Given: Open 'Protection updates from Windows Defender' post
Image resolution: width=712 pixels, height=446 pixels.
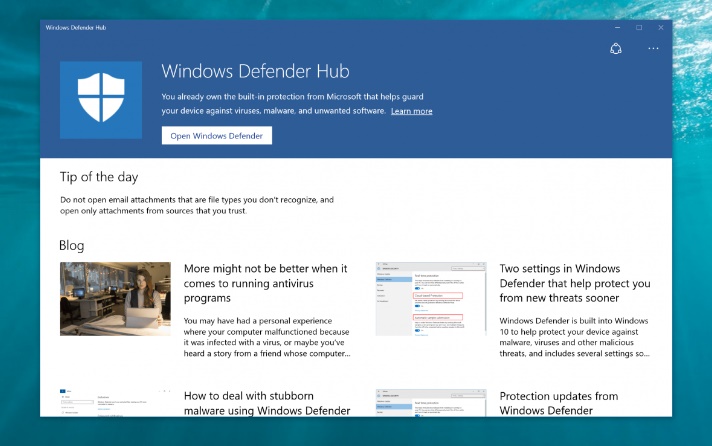Looking at the screenshot, I should (x=560, y=403).
